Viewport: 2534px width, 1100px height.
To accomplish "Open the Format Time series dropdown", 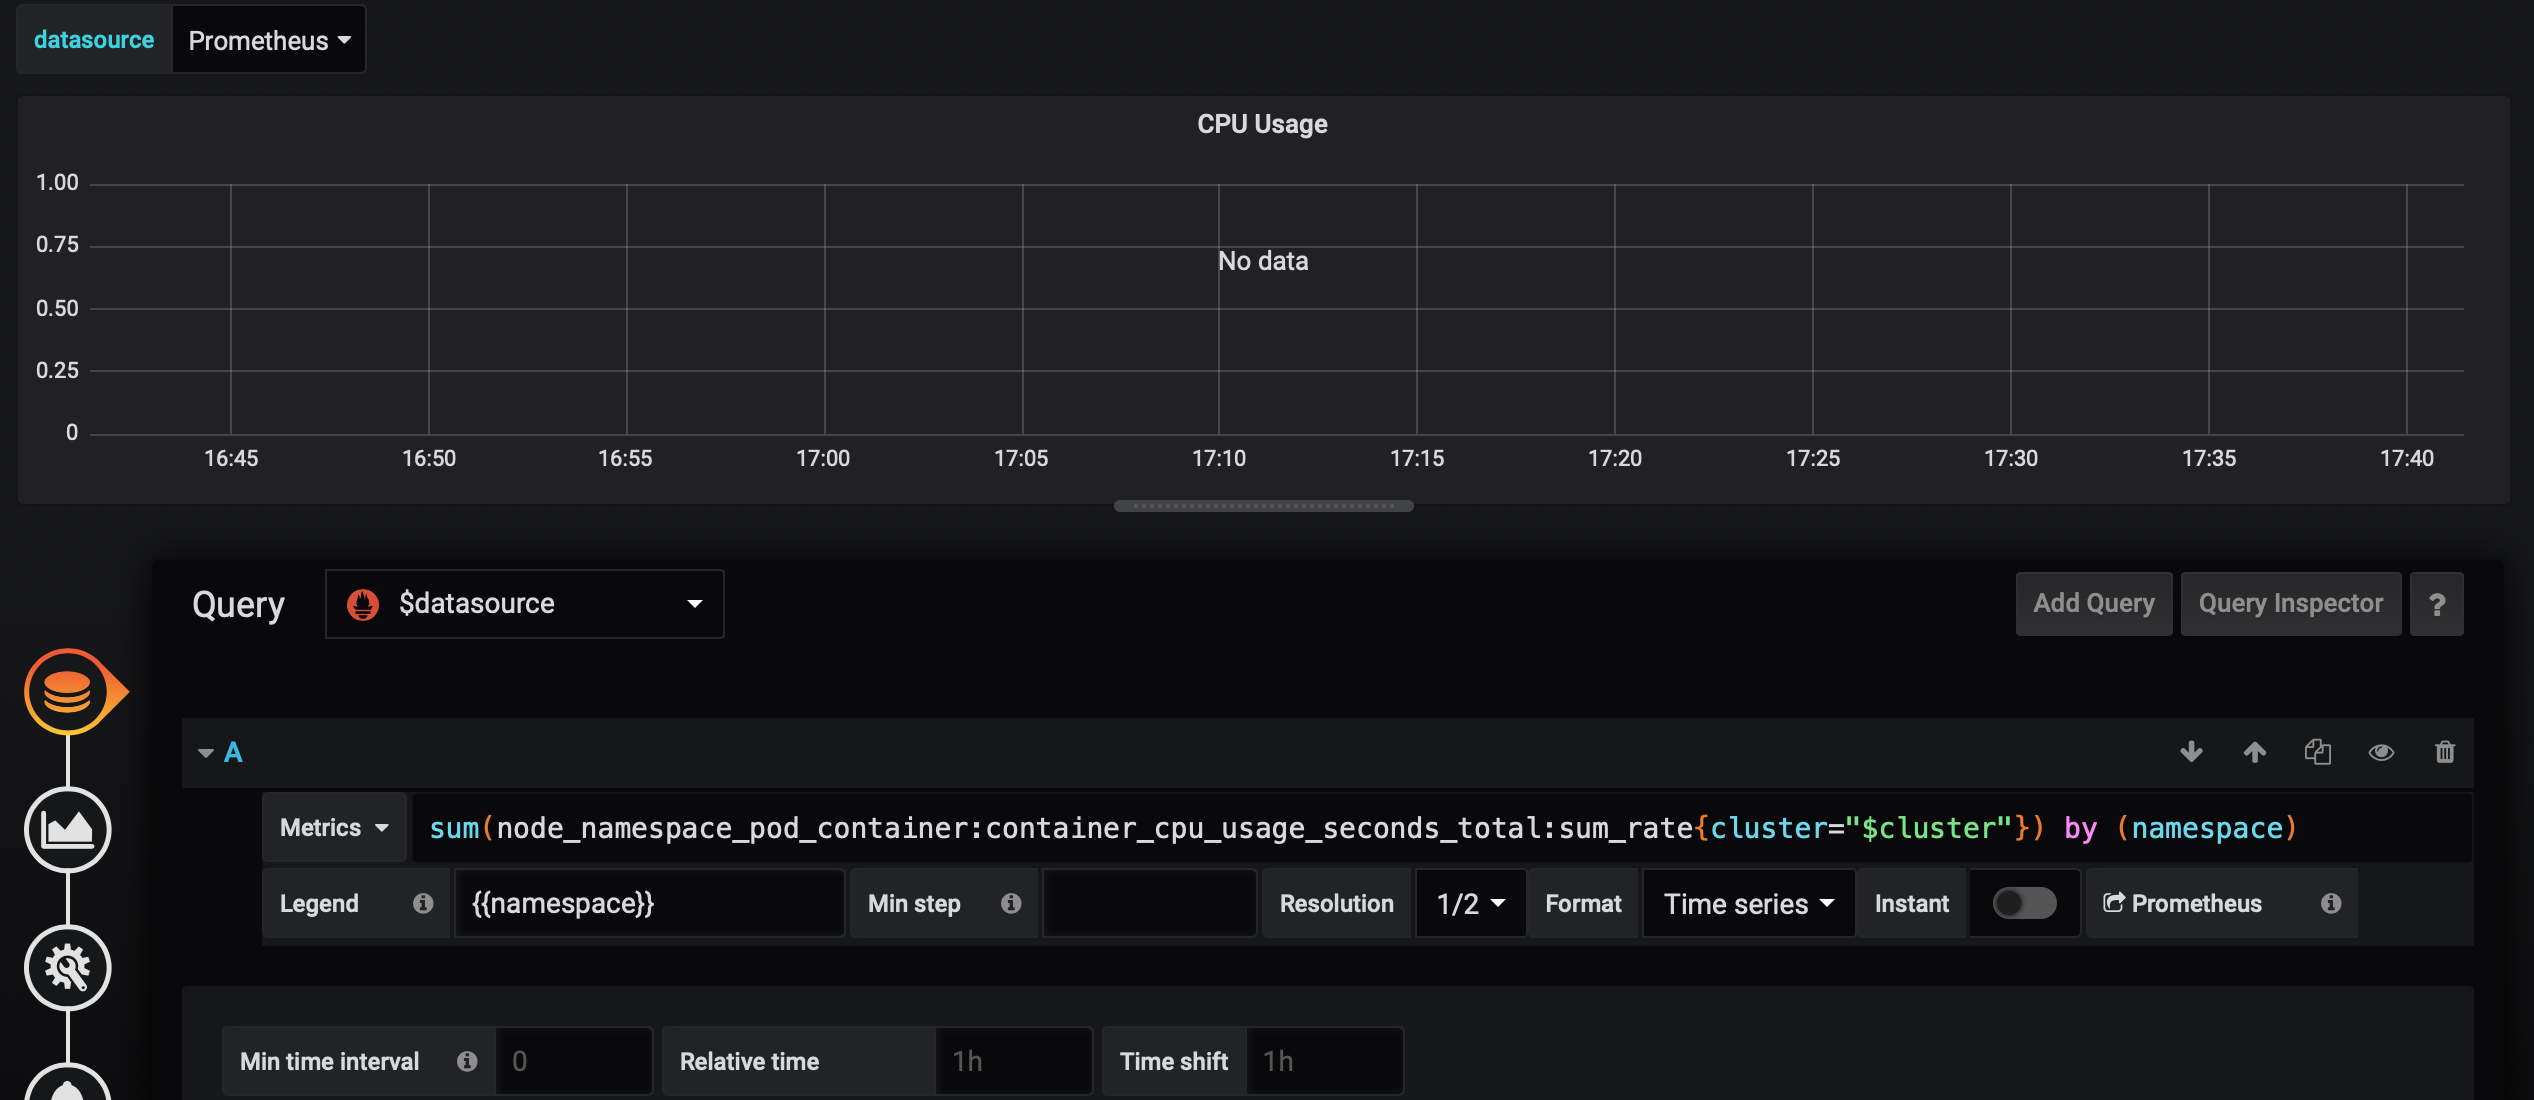I will coord(1747,903).
